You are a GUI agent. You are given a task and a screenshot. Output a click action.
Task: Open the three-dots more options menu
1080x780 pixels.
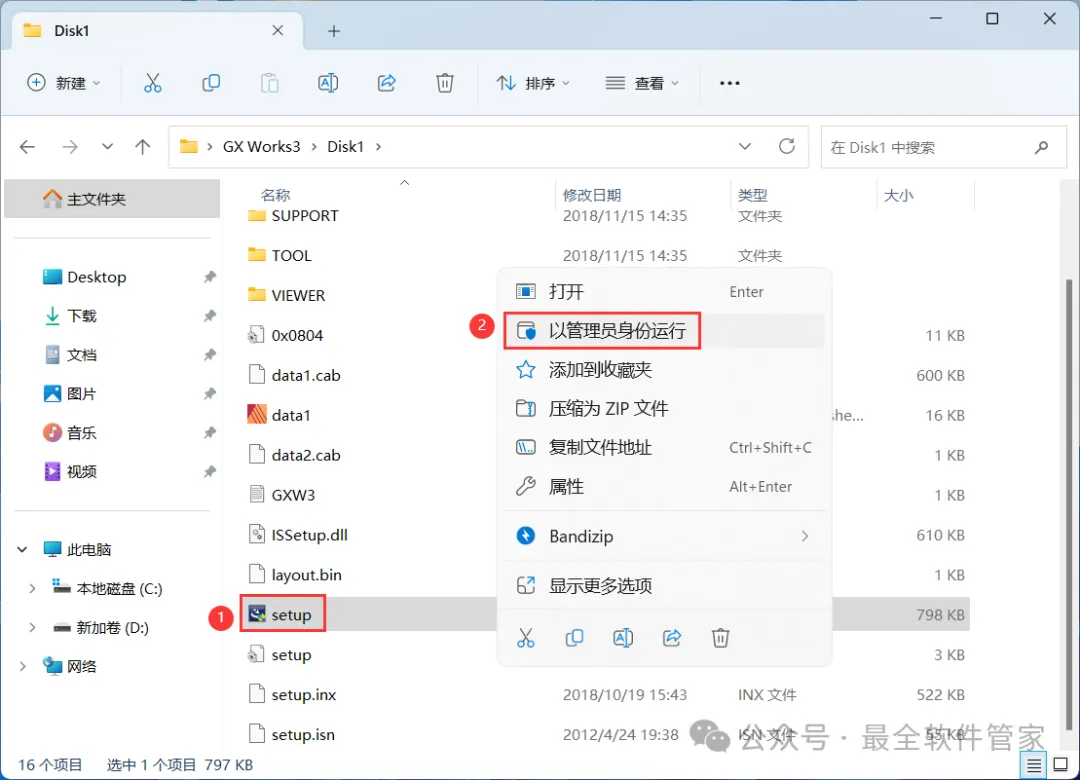point(729,83)
